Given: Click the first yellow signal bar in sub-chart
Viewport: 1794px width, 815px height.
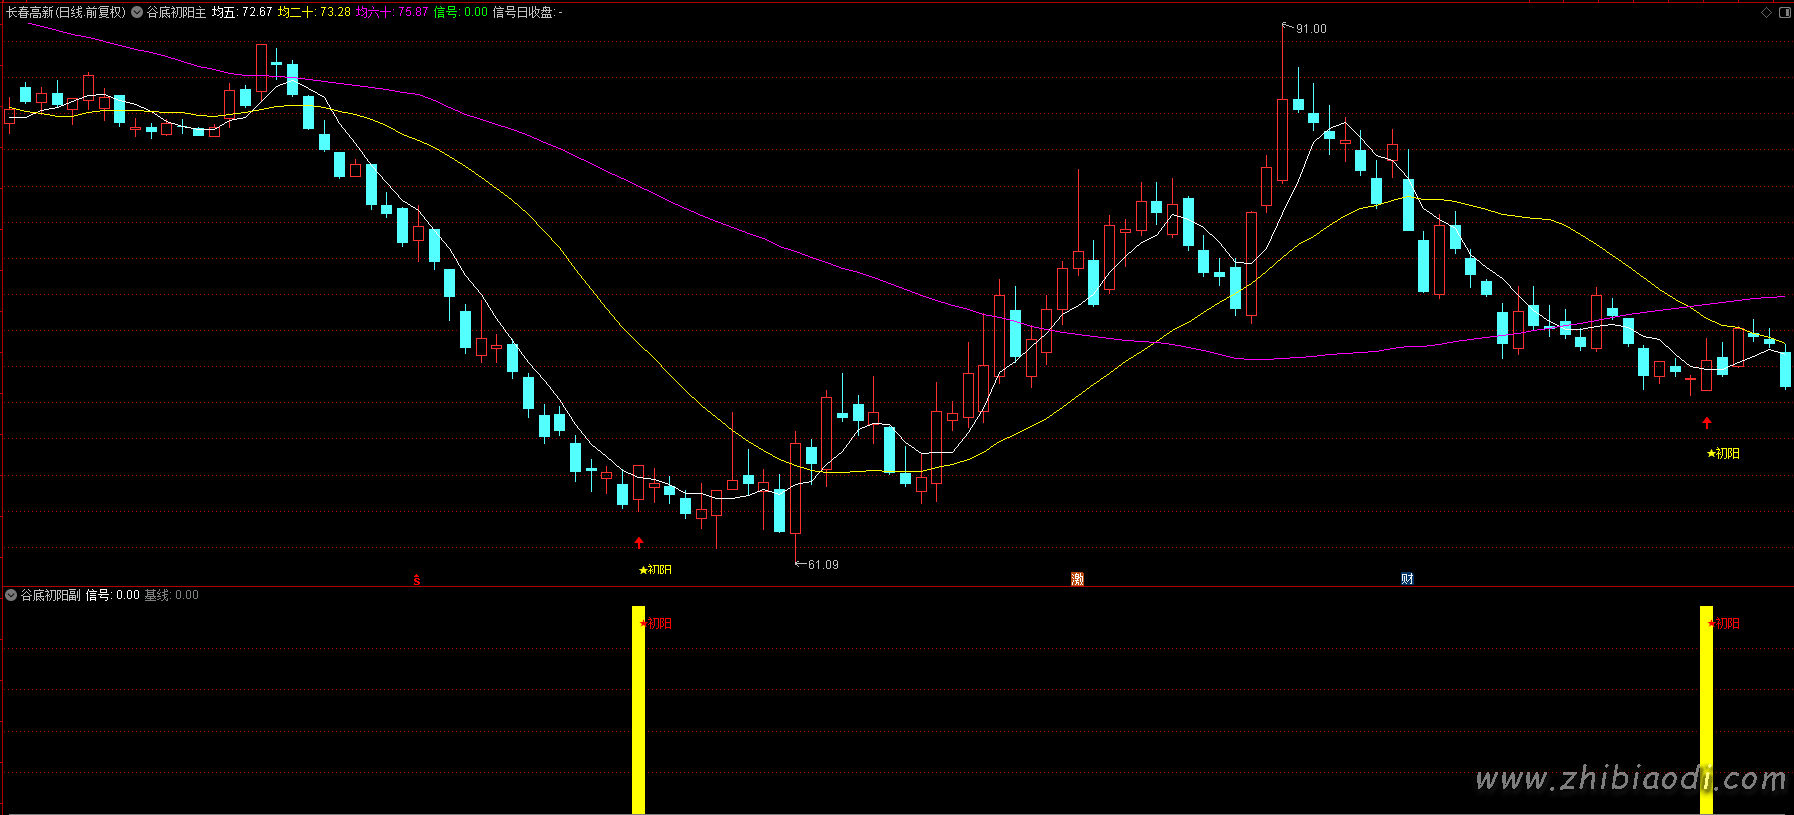Looking at the screenshot, I should pyautogui.click(x=638, y=710).
